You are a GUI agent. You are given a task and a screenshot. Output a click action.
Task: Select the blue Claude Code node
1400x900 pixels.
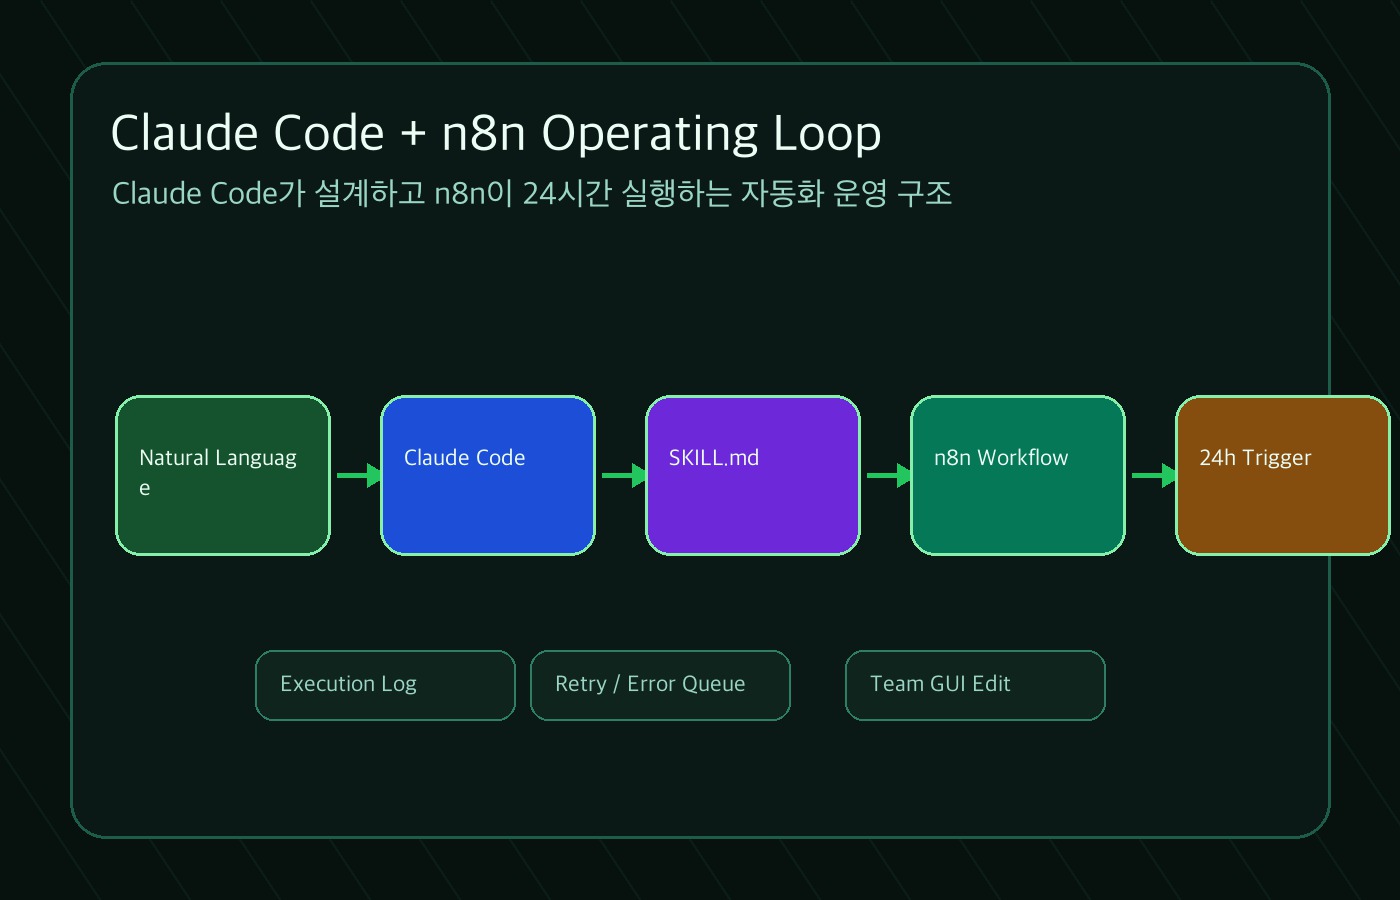[488, 475]
